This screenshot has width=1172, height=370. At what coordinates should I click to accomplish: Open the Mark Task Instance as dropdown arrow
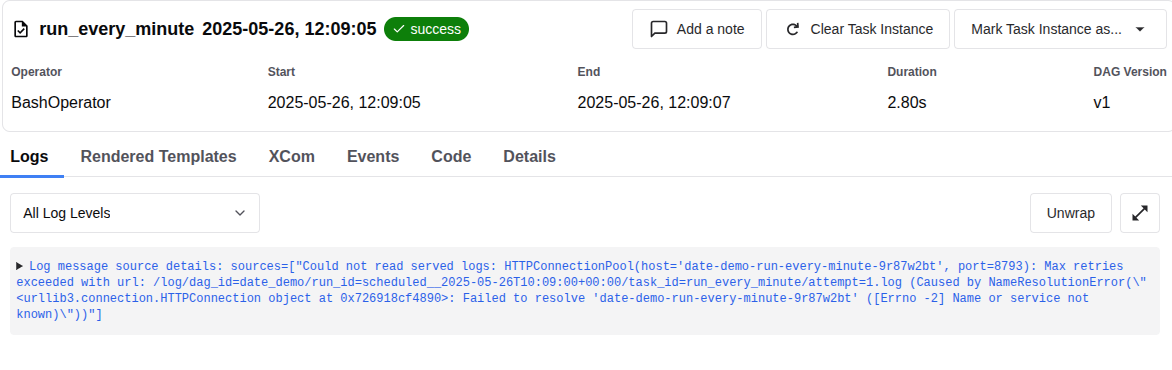point(1140,29)
